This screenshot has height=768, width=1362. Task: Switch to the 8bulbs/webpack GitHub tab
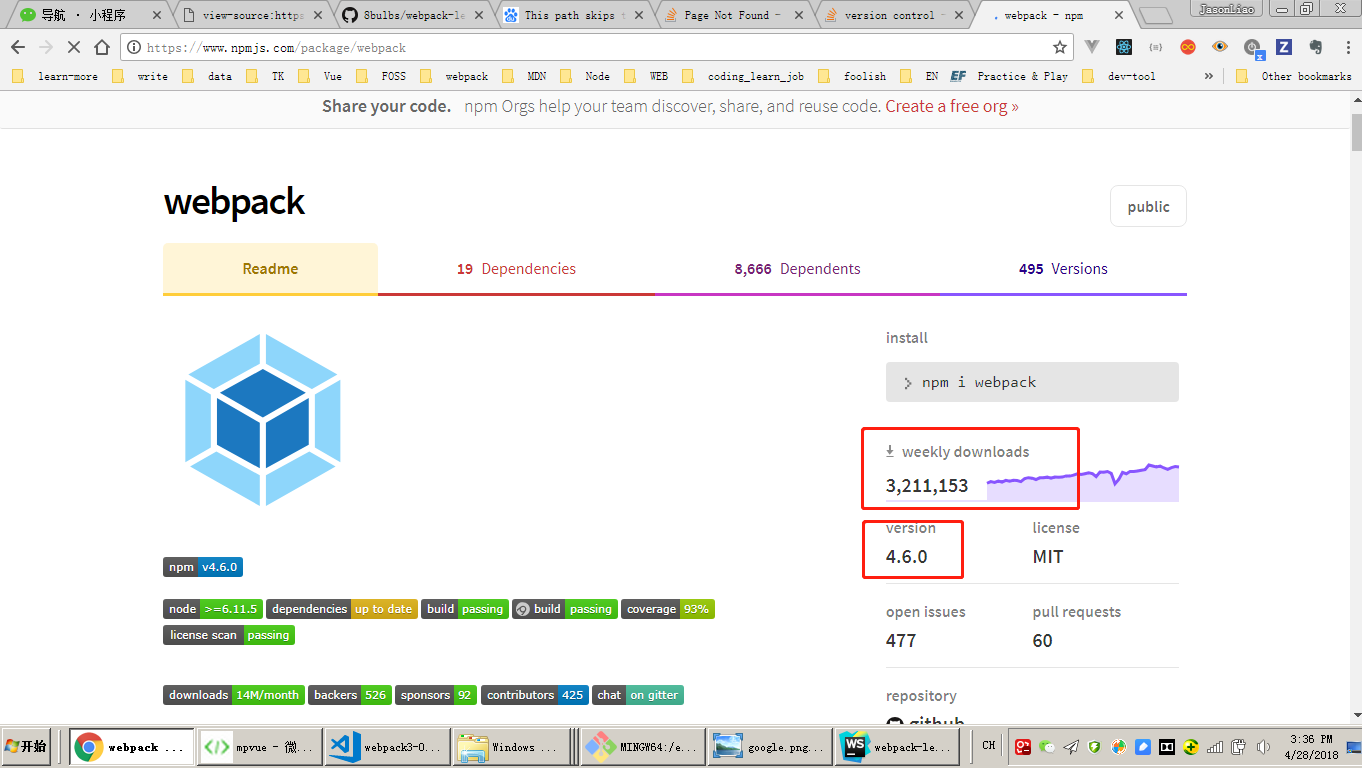point(411,15)
